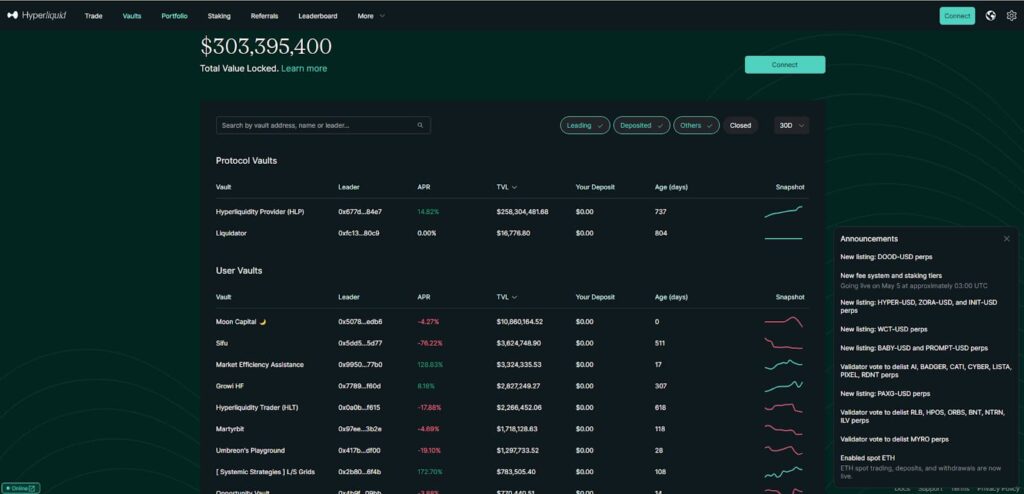This screenshot has height=494, width=1024.
Task: Toggle the Others filter
Action: 696,125
